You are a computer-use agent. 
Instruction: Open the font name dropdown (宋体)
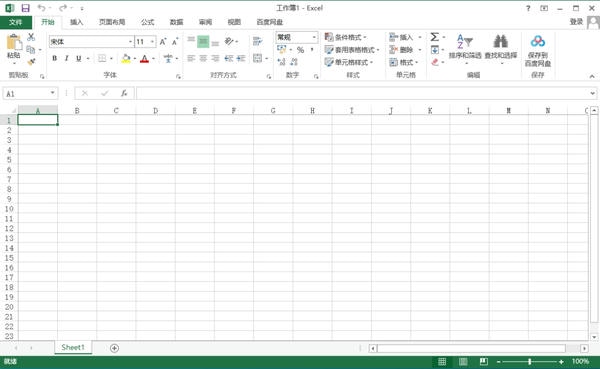click(x=130, y=42)
